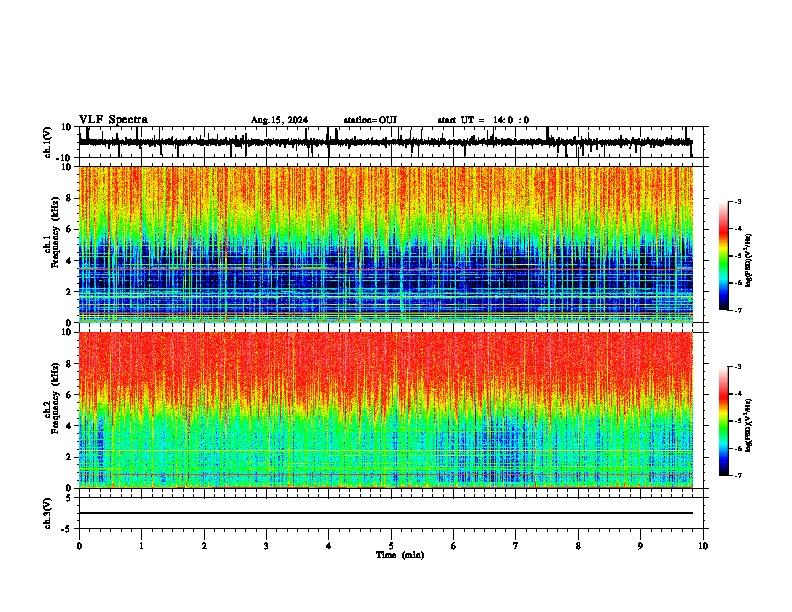Viewport: 792px width, 612px height.
Task: Click the ch.1 log(PSD) color bar
Action: point(724,256)
